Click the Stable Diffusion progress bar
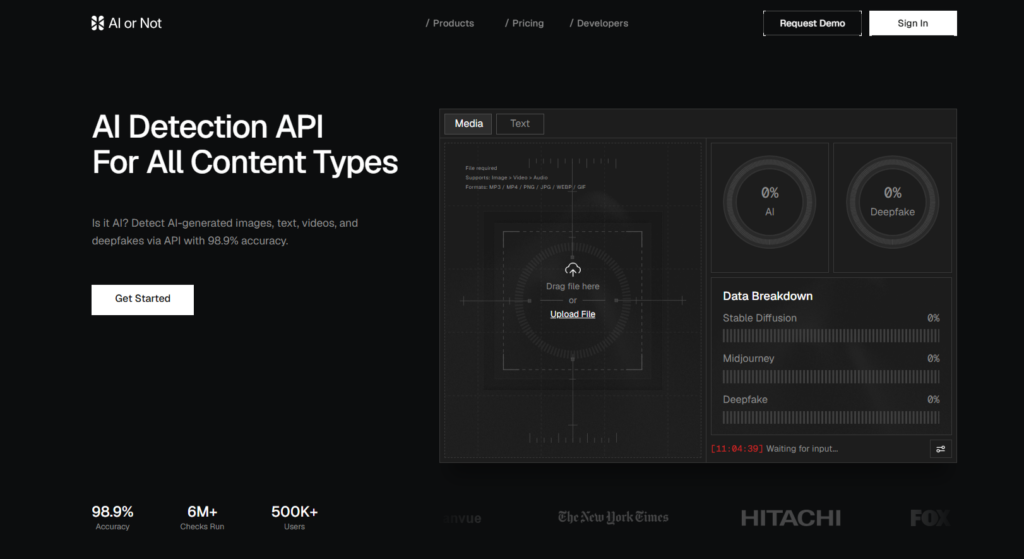1024x559 pixels. [x=831, y=336]
